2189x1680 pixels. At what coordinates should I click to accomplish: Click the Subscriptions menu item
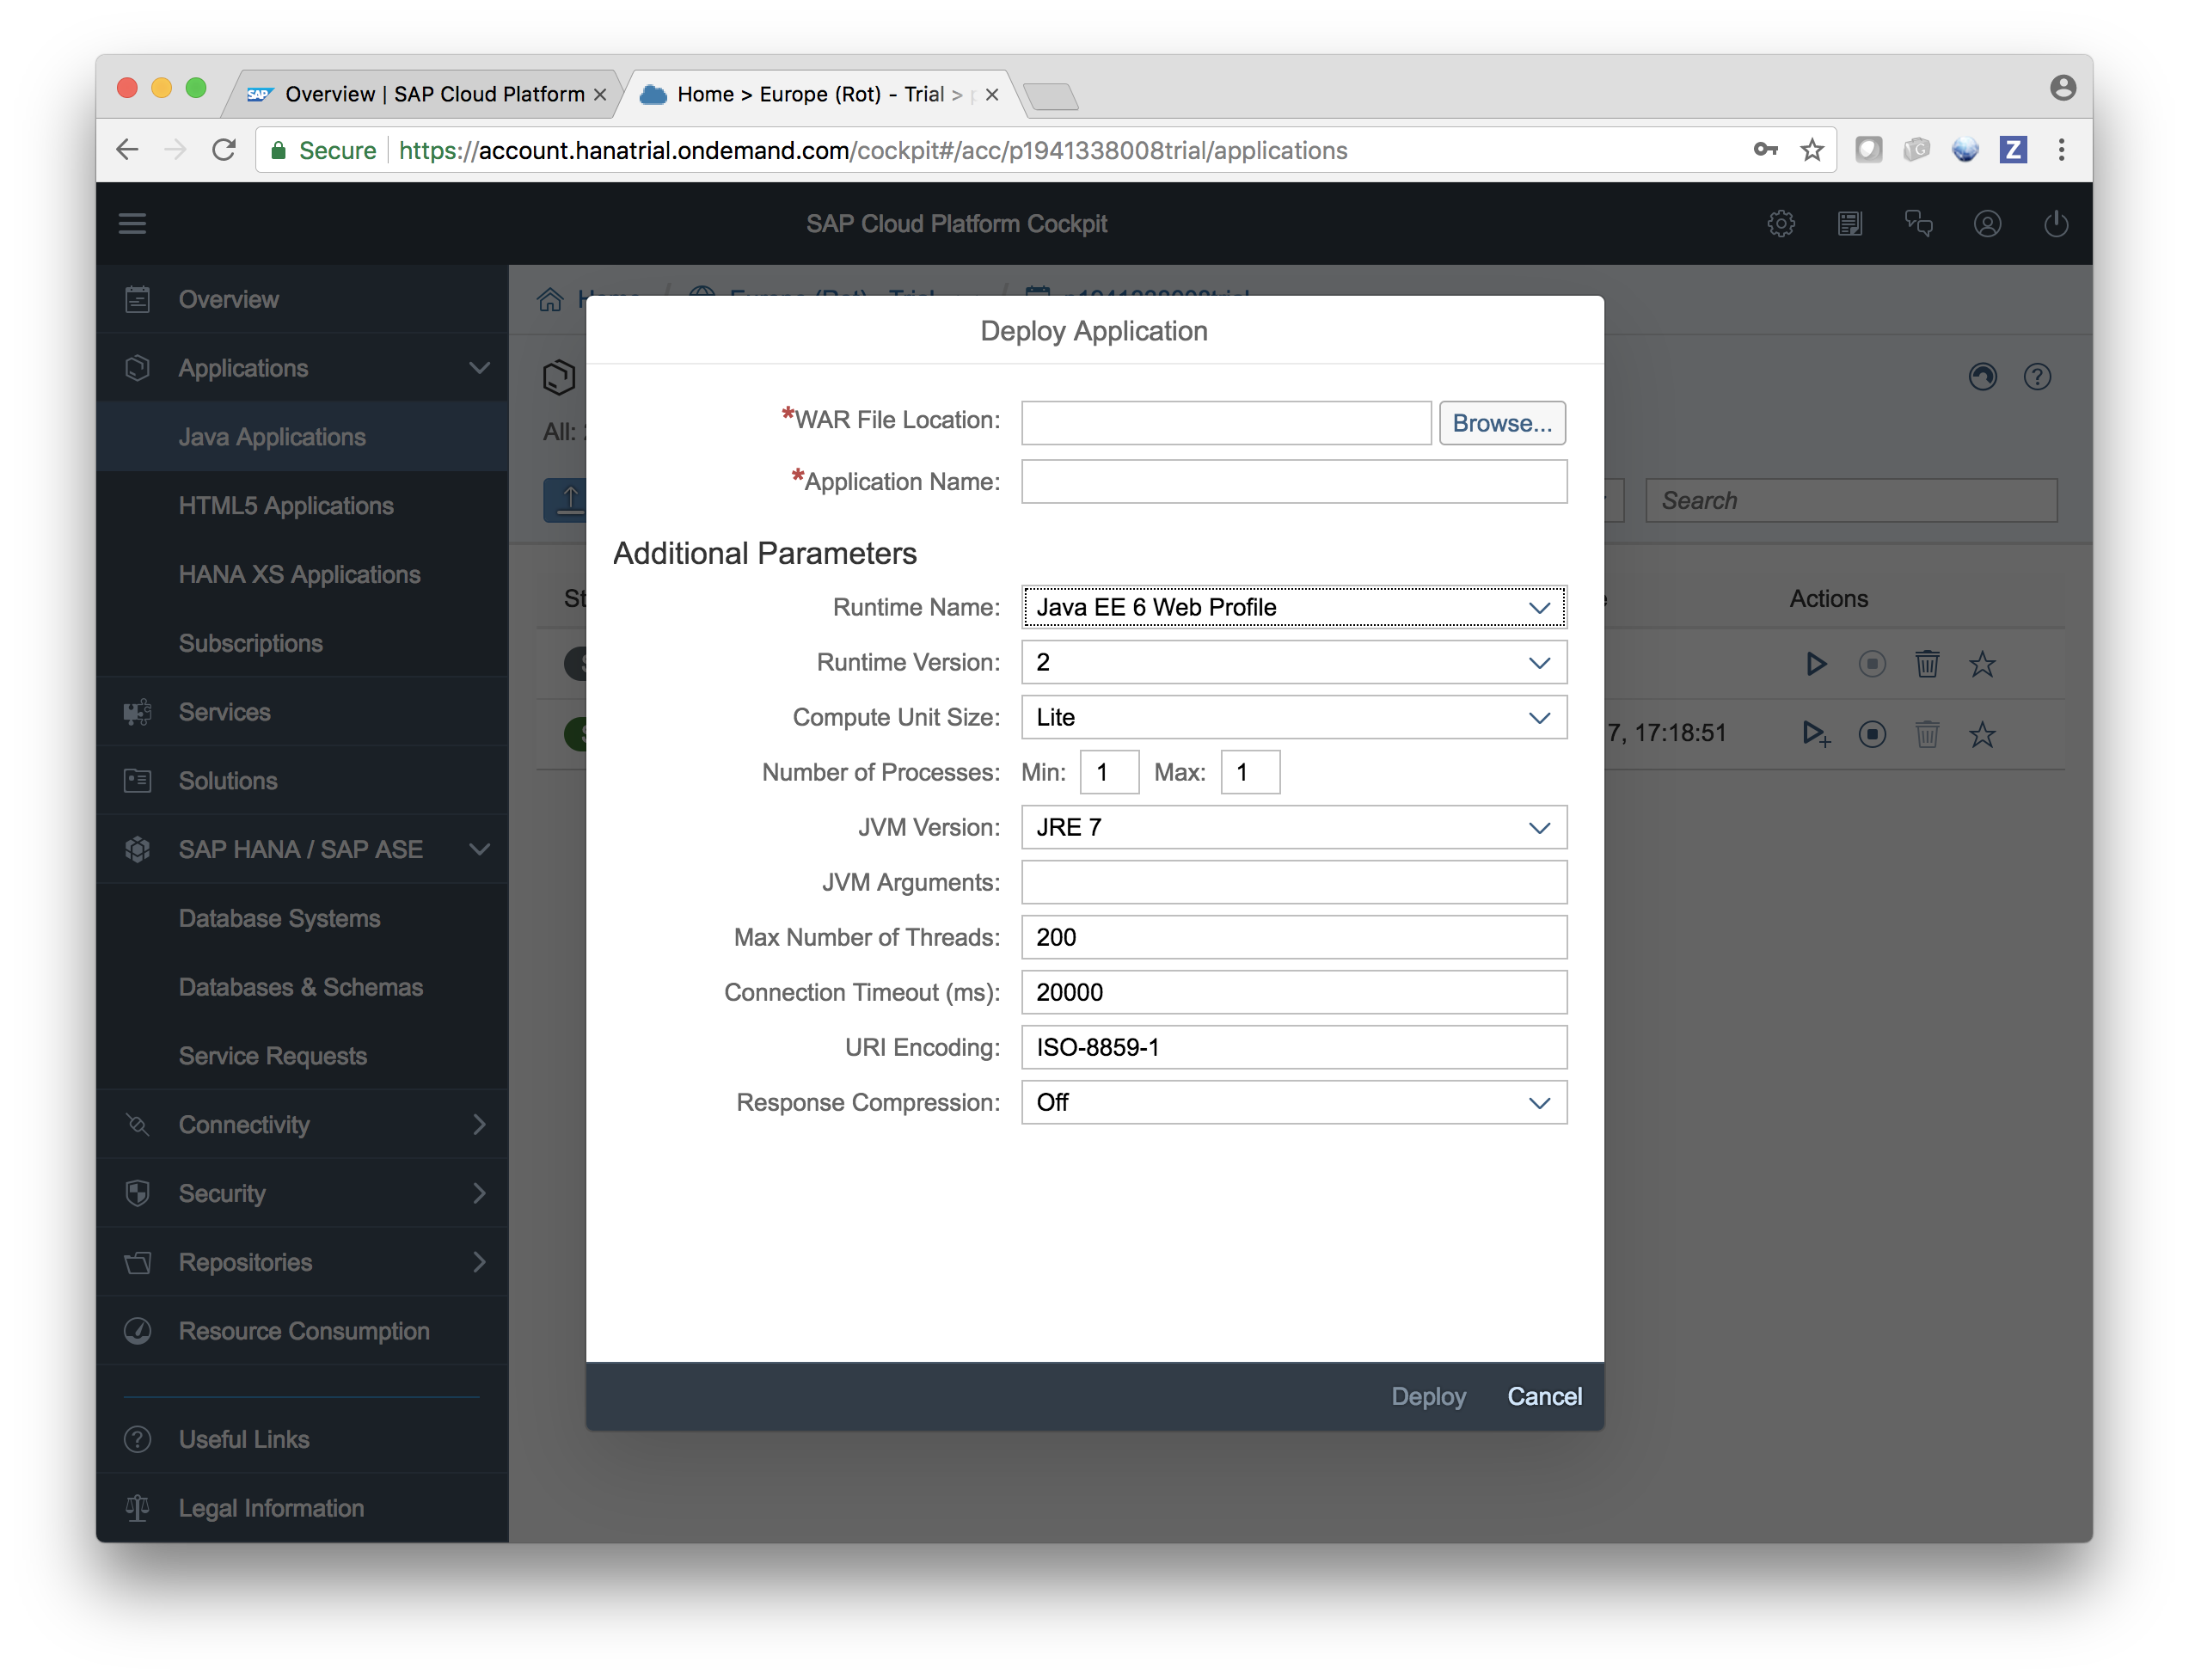[x=248, y=642]
